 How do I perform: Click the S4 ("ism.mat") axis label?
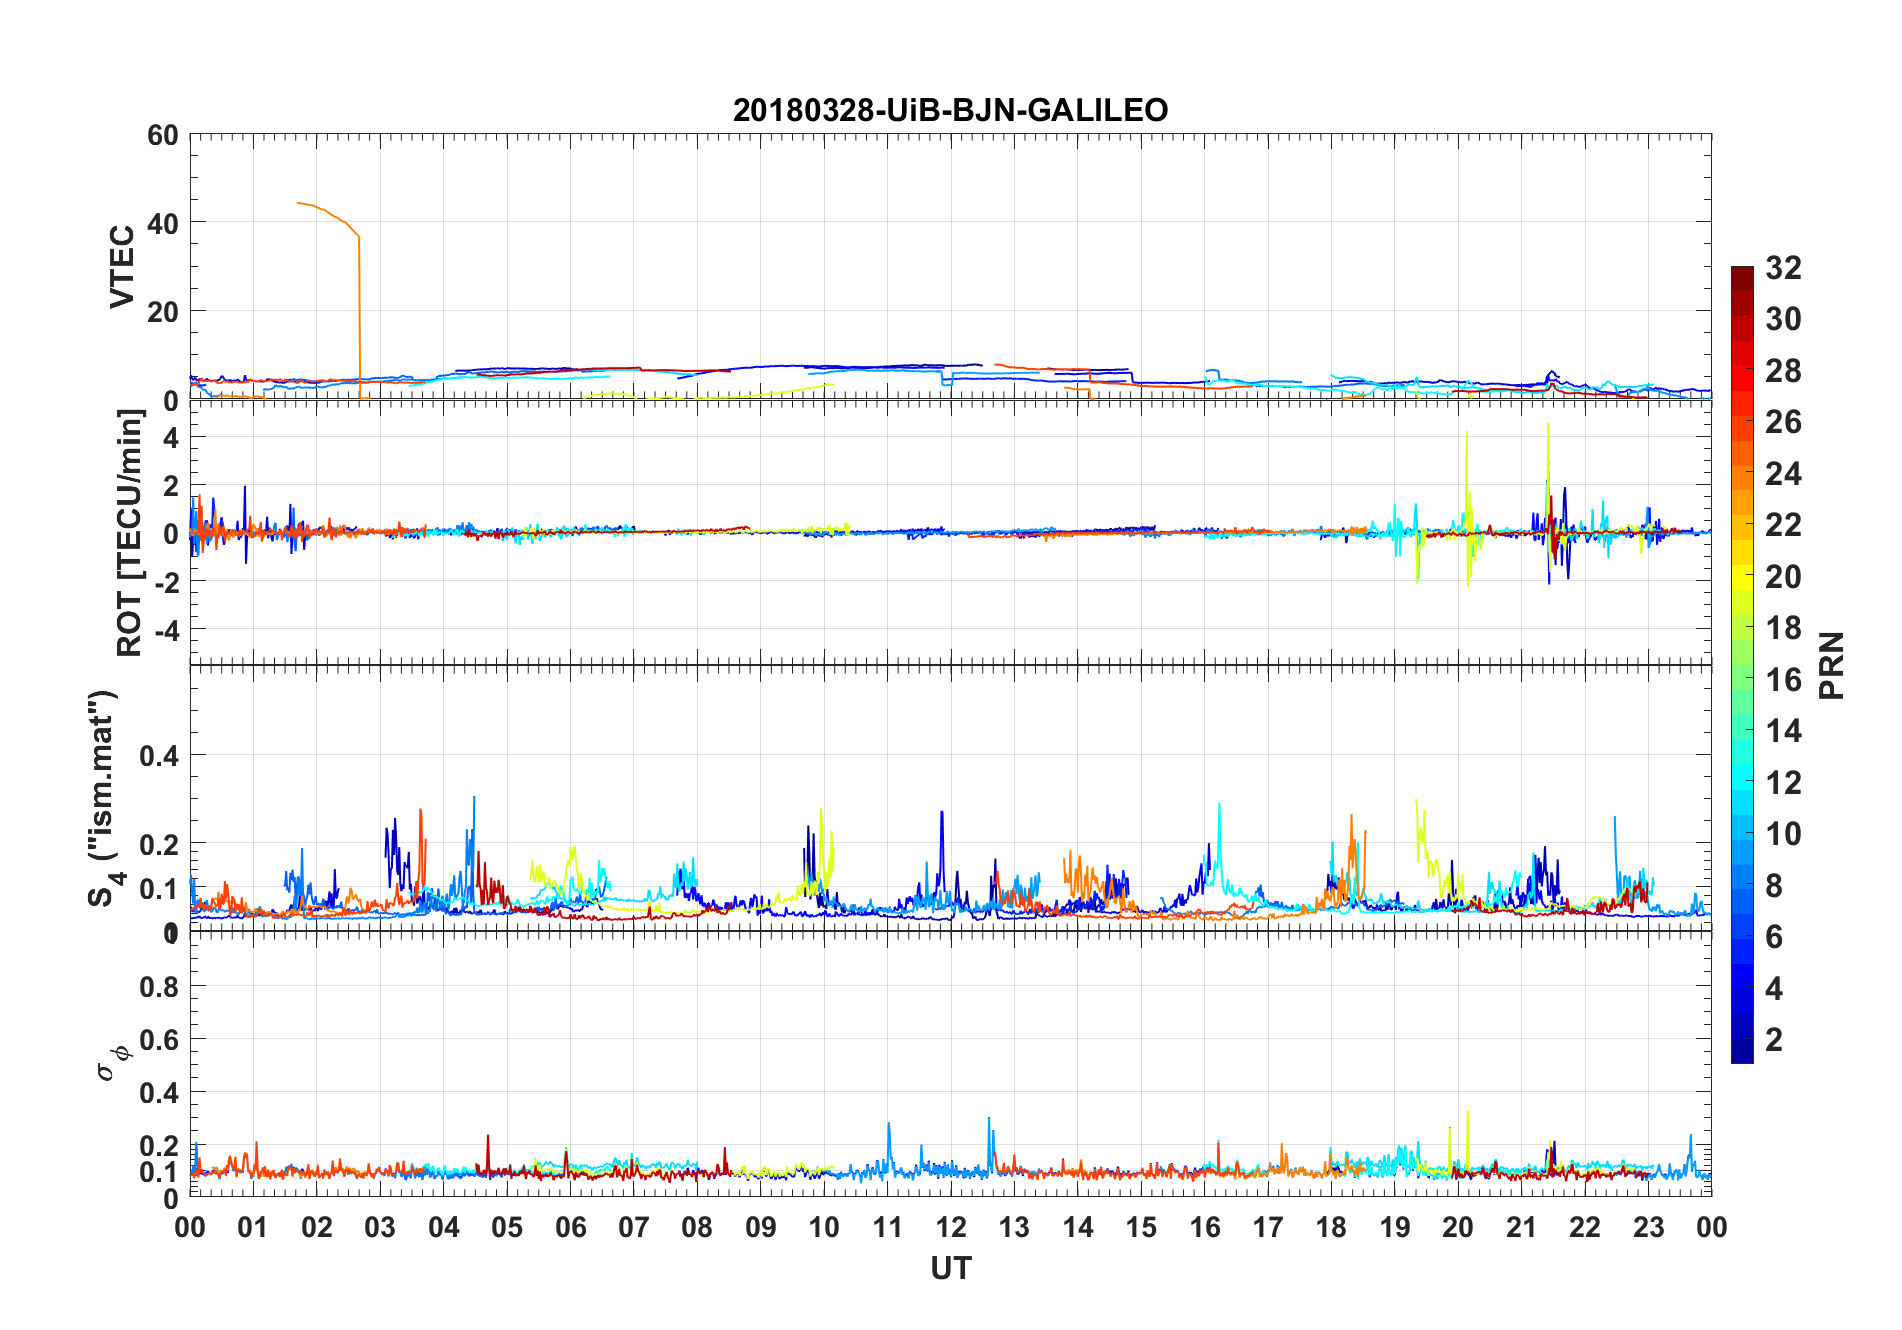click(105, 798)
